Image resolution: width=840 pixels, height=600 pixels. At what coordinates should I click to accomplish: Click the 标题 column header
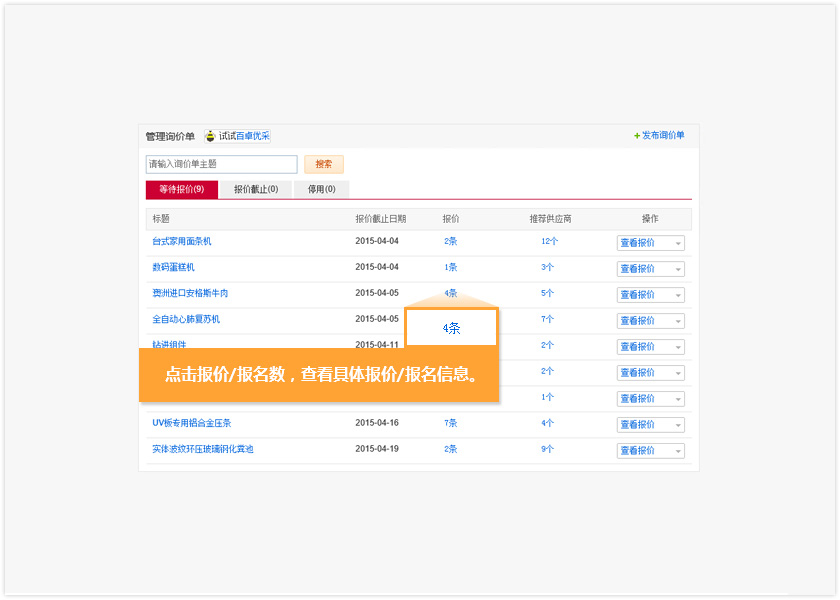point(161,219)
